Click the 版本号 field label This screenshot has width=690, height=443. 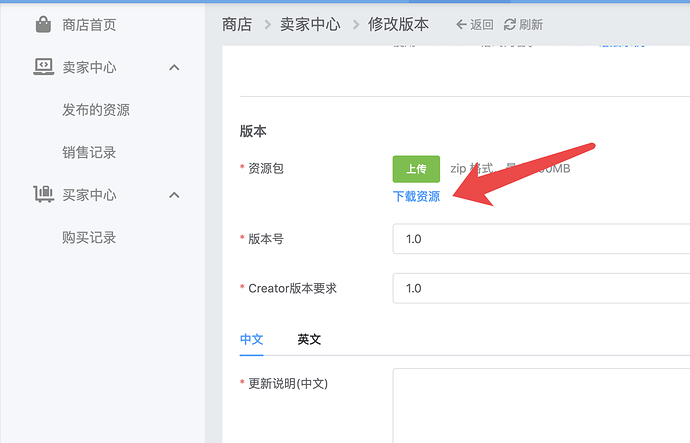[266, 239]
